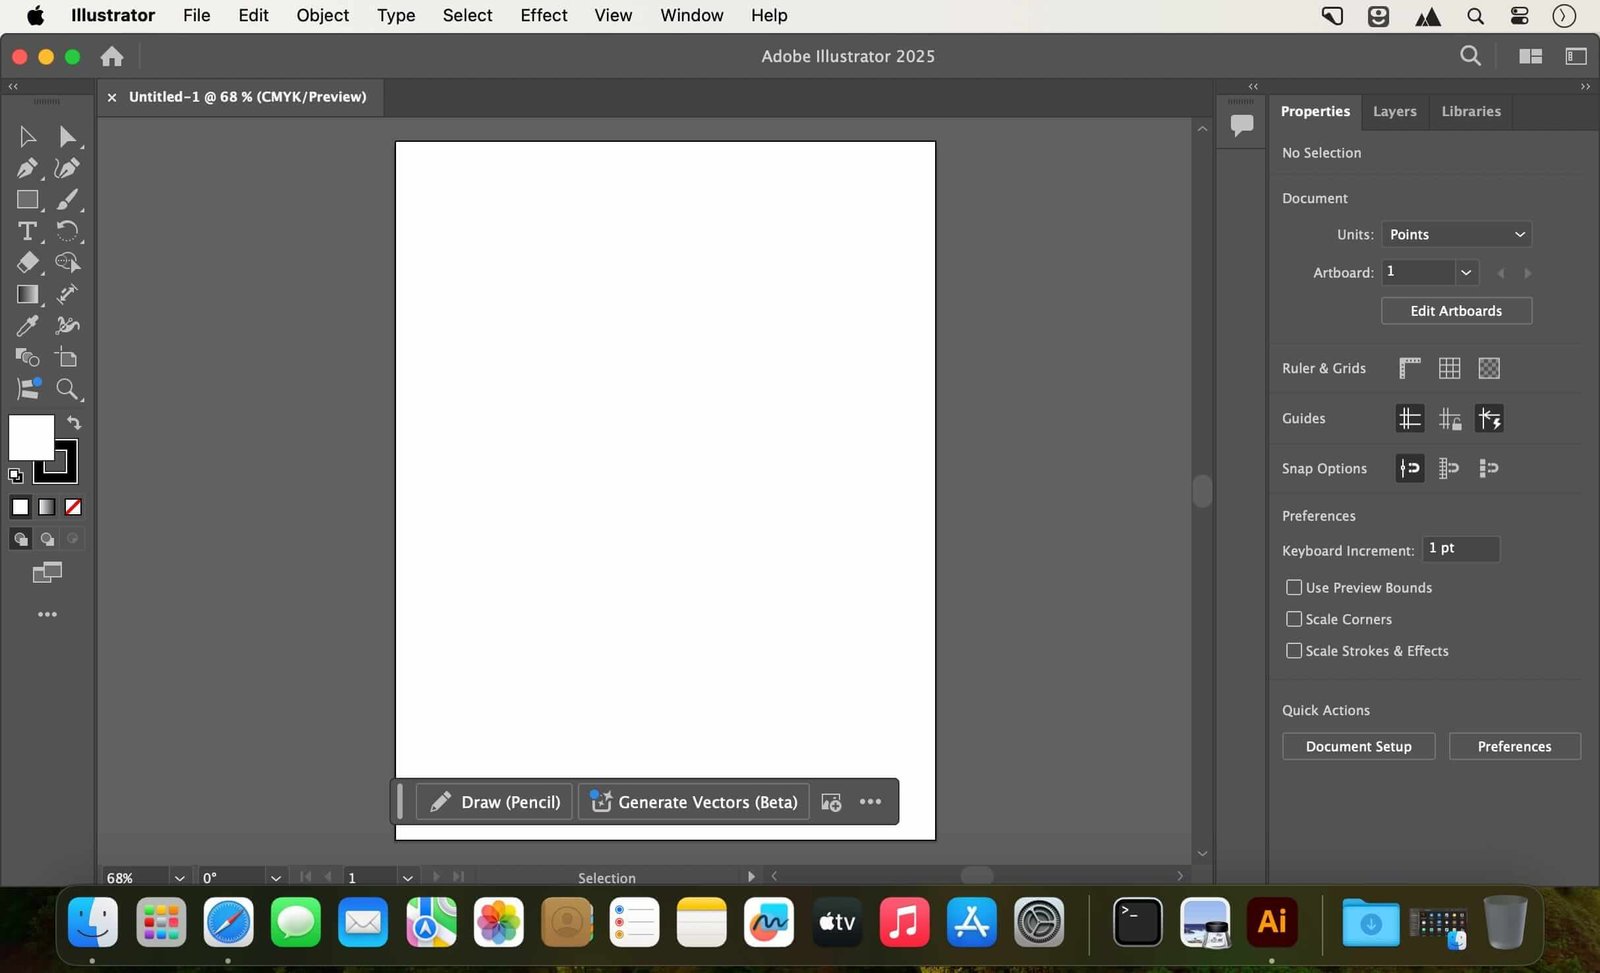1600x973 pixels.
Task: Enable Scale Strokes & Effects
Action: [1294, 651]
